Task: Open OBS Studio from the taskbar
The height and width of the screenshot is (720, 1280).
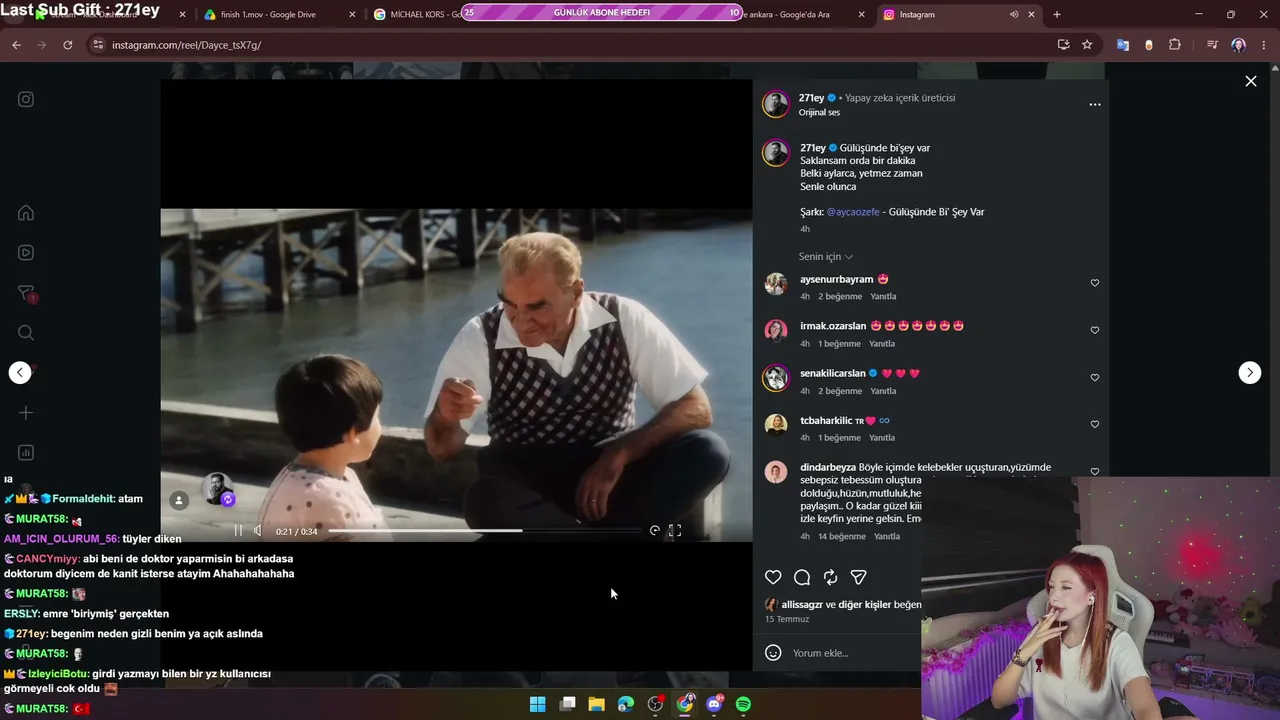Action: coord(655,704)
